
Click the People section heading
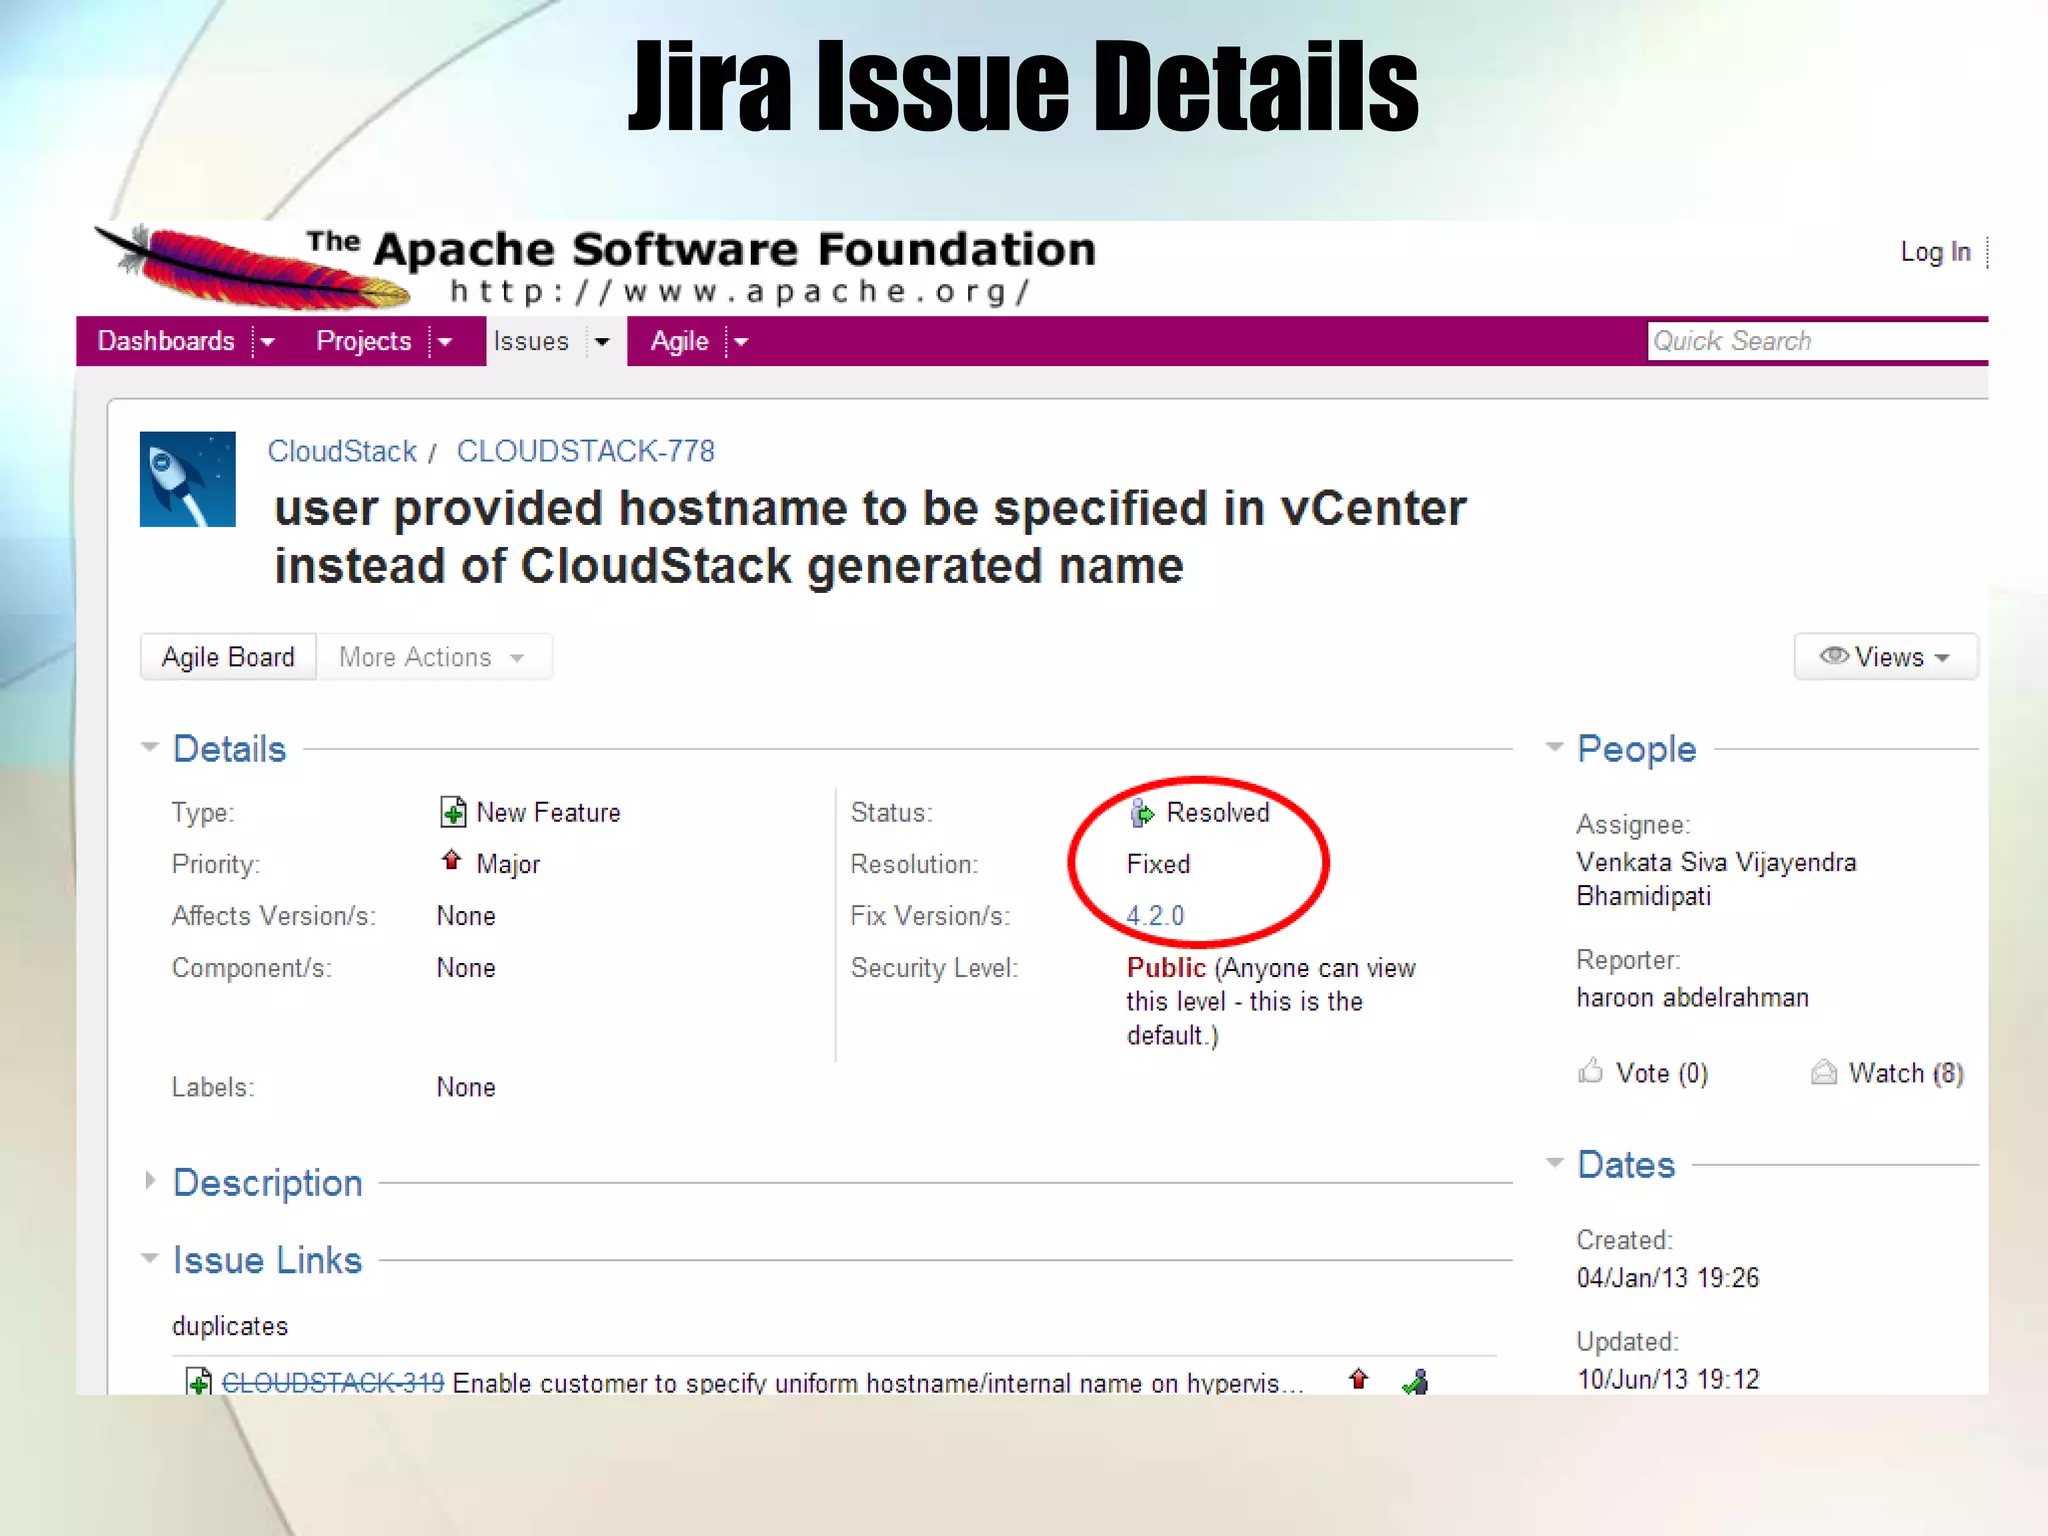pyautogui.click(x=1636, y=749)
